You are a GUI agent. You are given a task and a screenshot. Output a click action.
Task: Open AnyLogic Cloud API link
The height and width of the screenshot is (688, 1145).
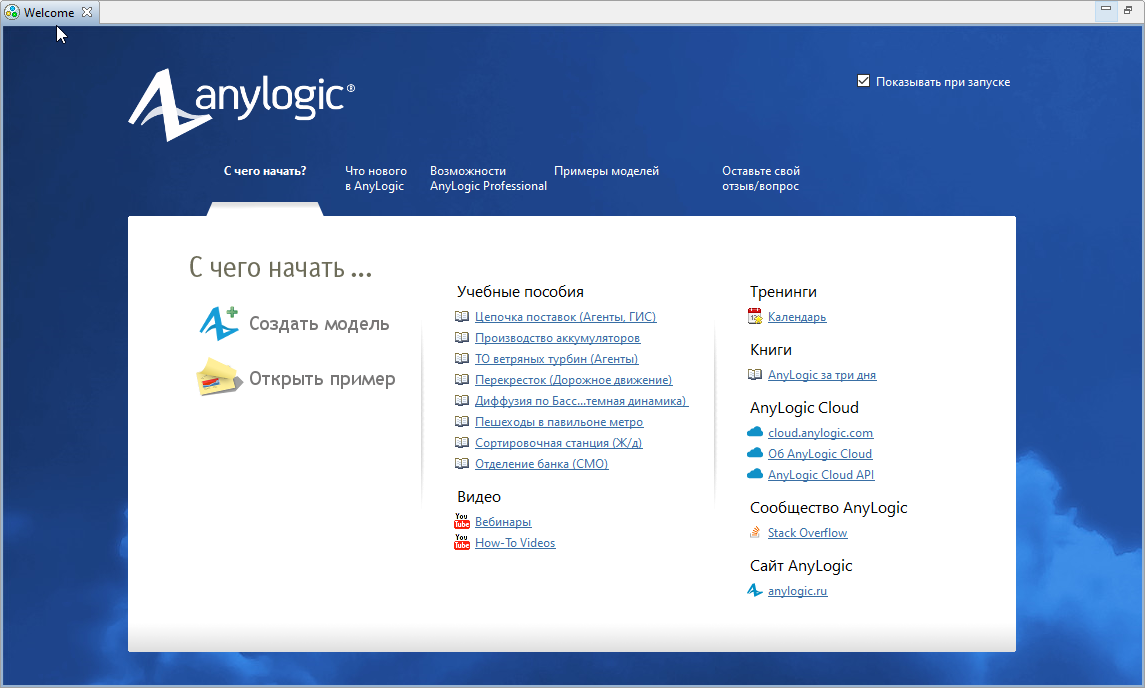coord(821,475)
